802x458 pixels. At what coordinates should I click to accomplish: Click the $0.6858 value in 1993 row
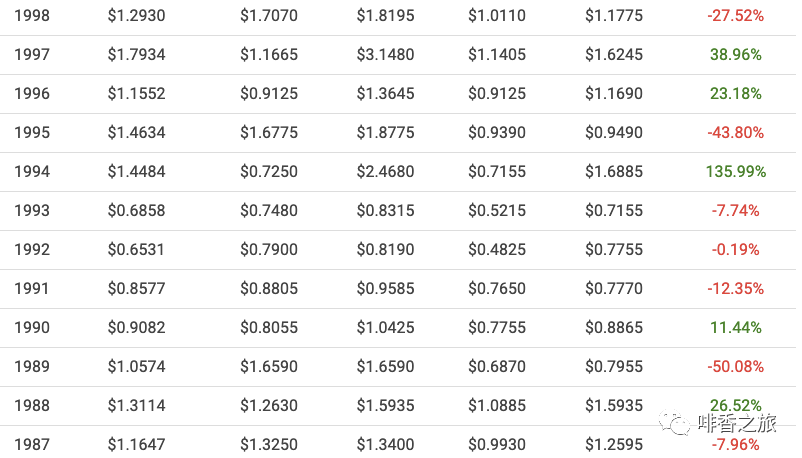point(137,211)
